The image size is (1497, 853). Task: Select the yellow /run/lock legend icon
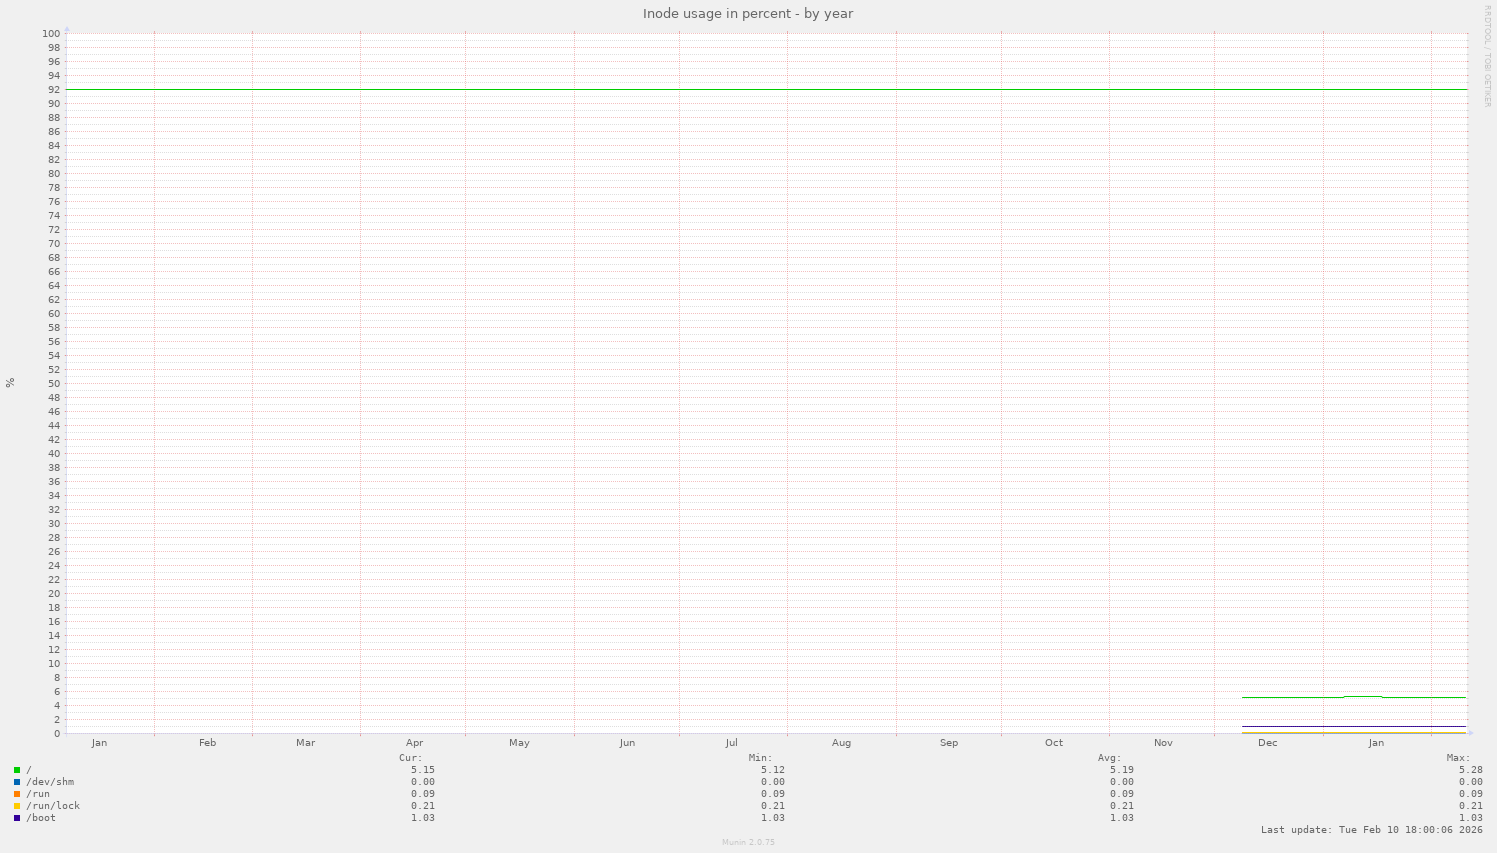point(18,805)
